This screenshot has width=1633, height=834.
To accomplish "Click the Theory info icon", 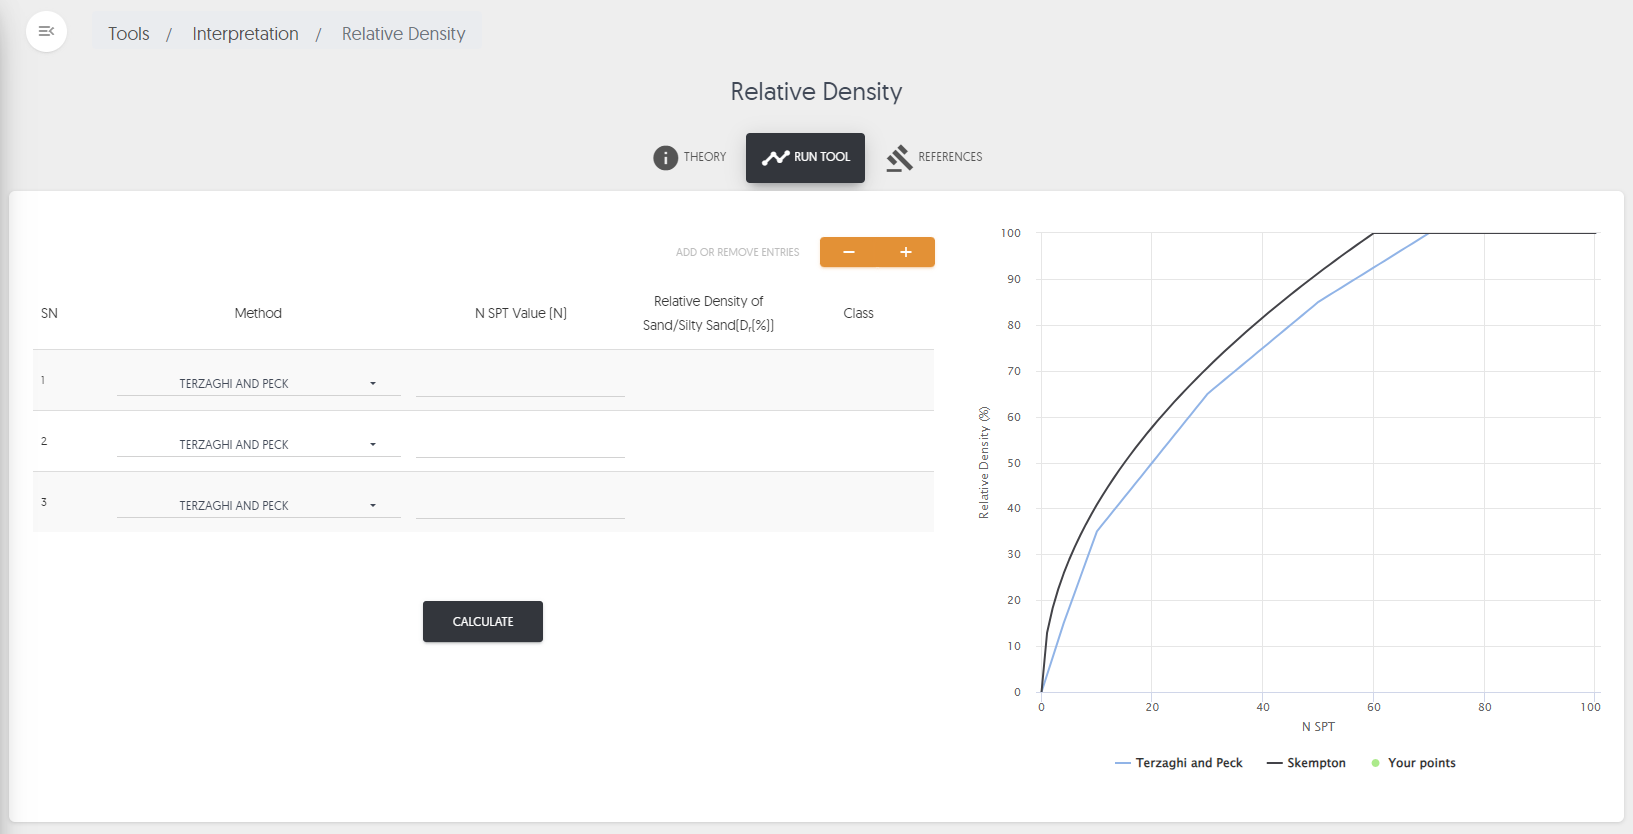I will coord(665,158).
